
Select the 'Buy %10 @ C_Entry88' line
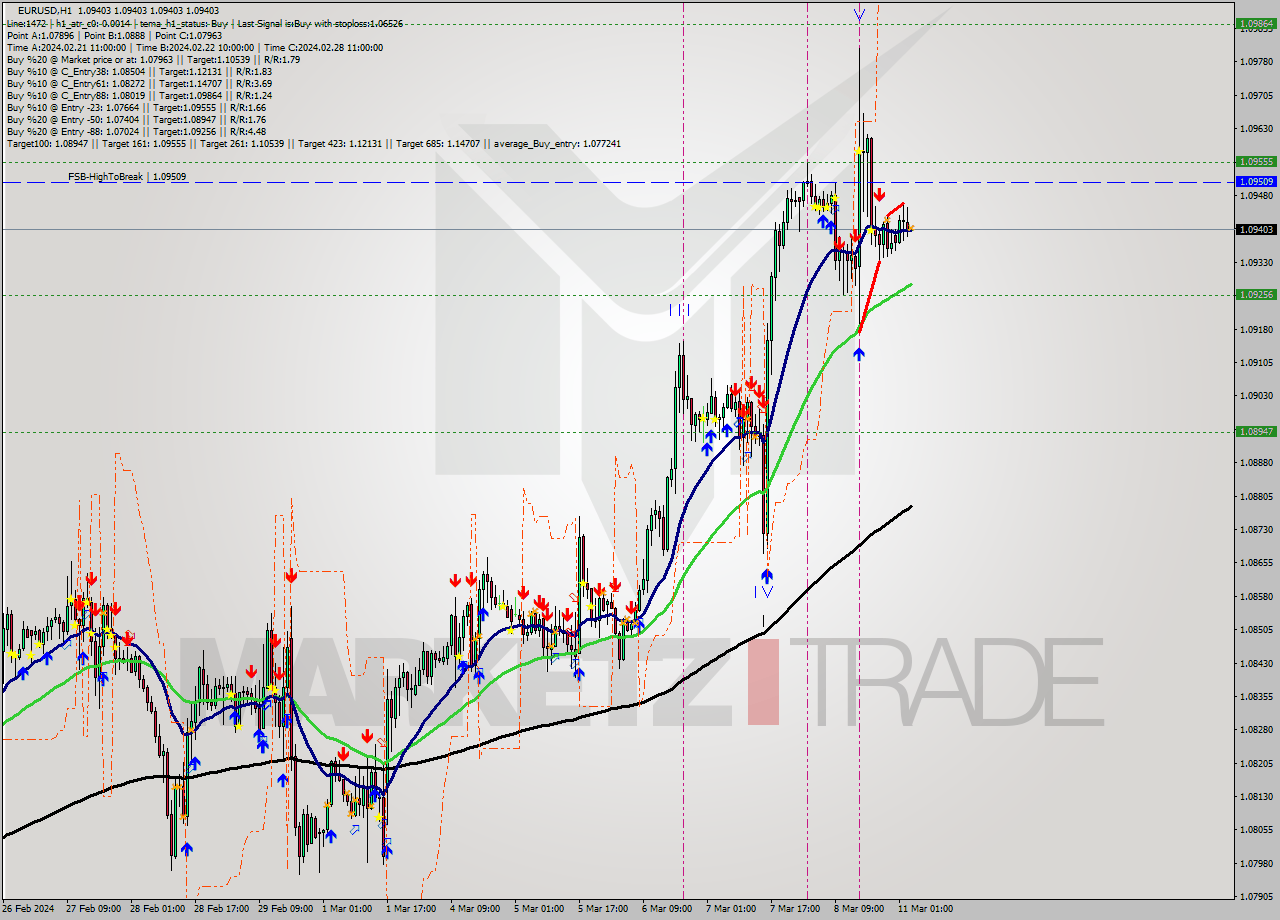139,95
